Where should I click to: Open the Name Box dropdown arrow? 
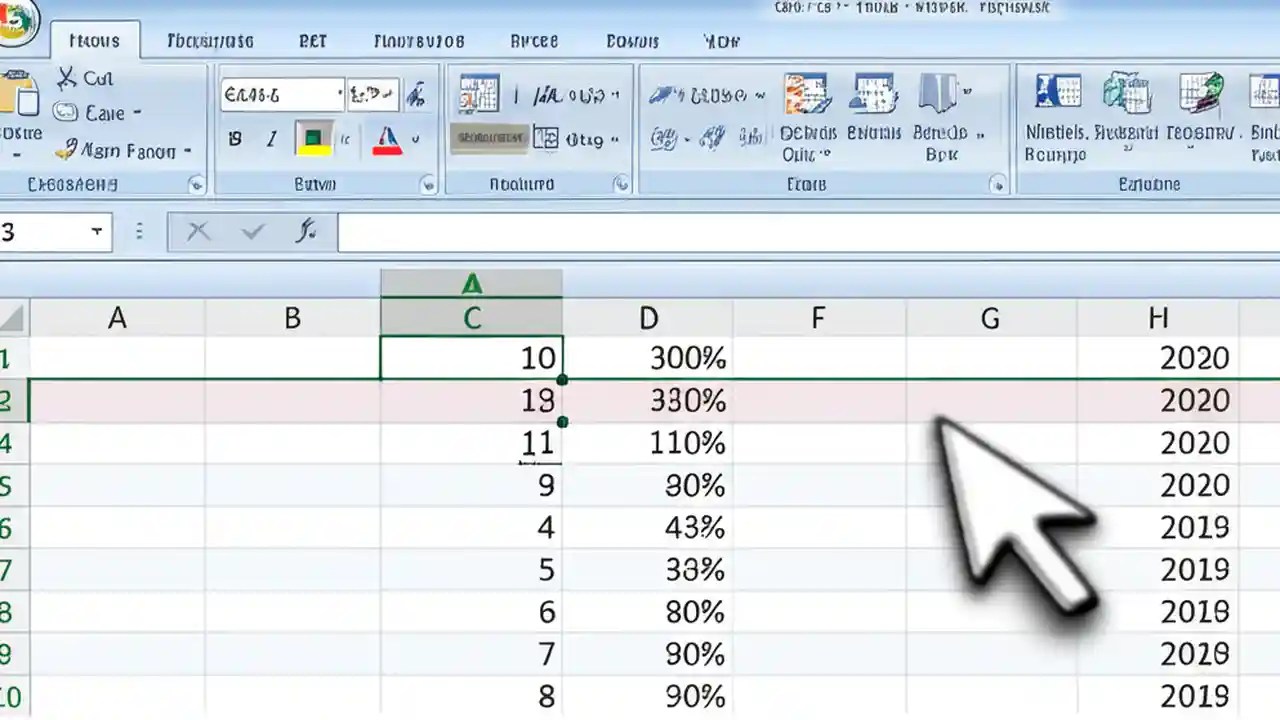[97, 231]
